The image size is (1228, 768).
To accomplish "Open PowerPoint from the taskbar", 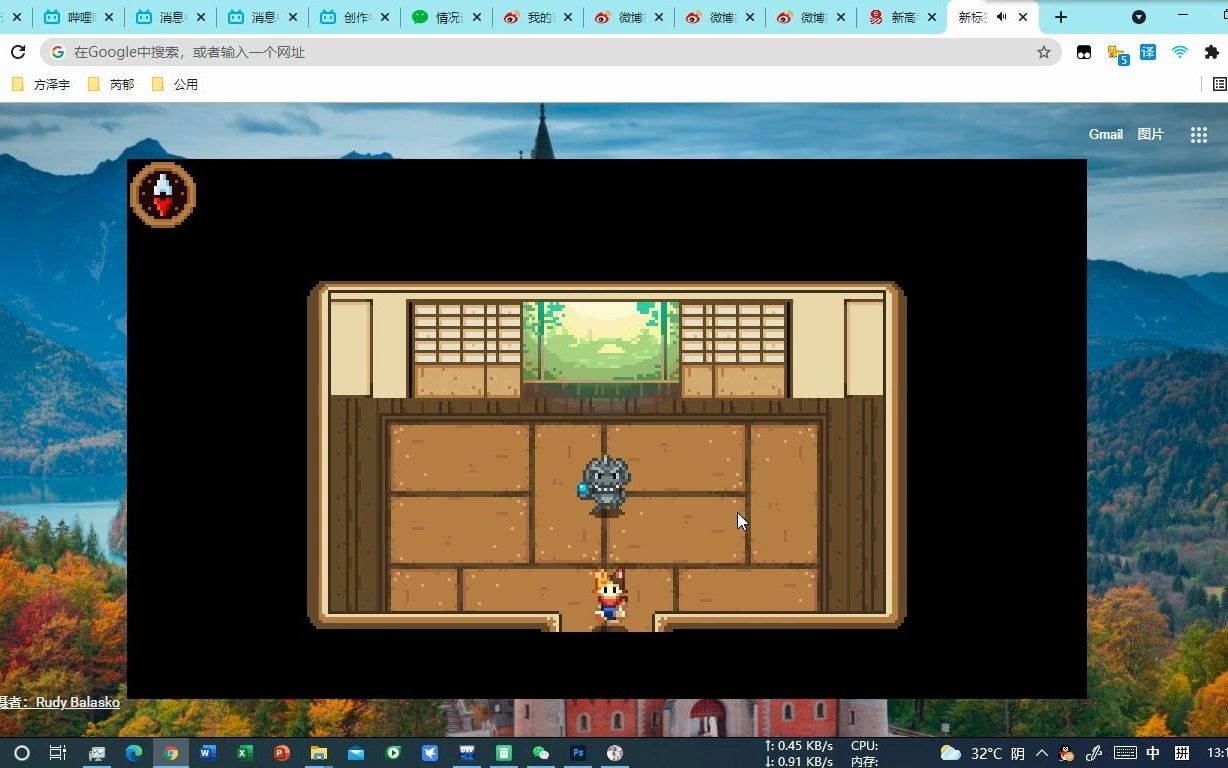I will [282, 753].
